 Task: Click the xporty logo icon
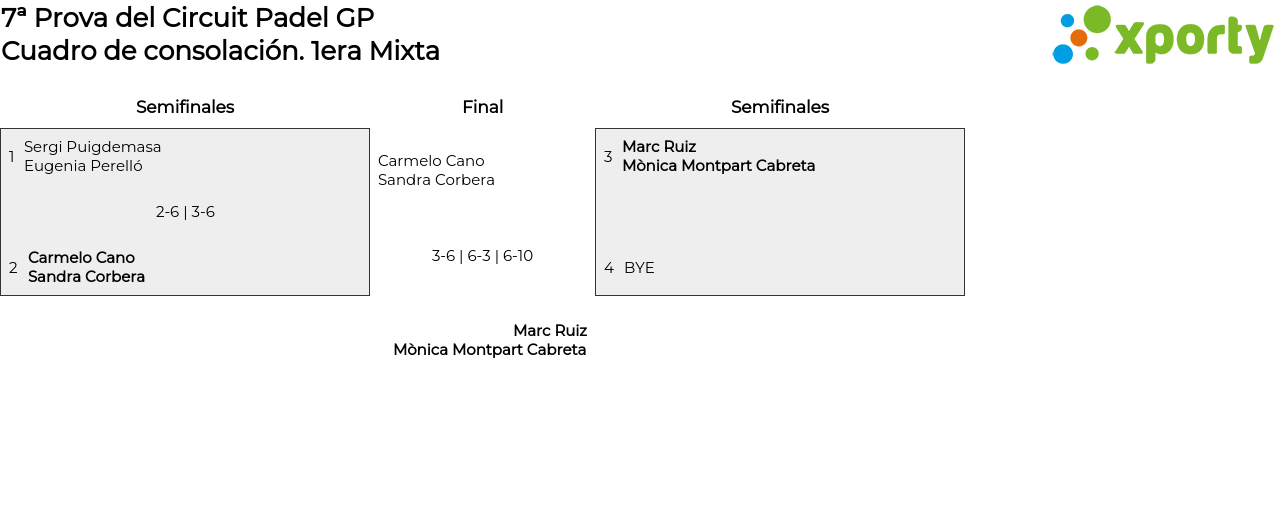1081,35
